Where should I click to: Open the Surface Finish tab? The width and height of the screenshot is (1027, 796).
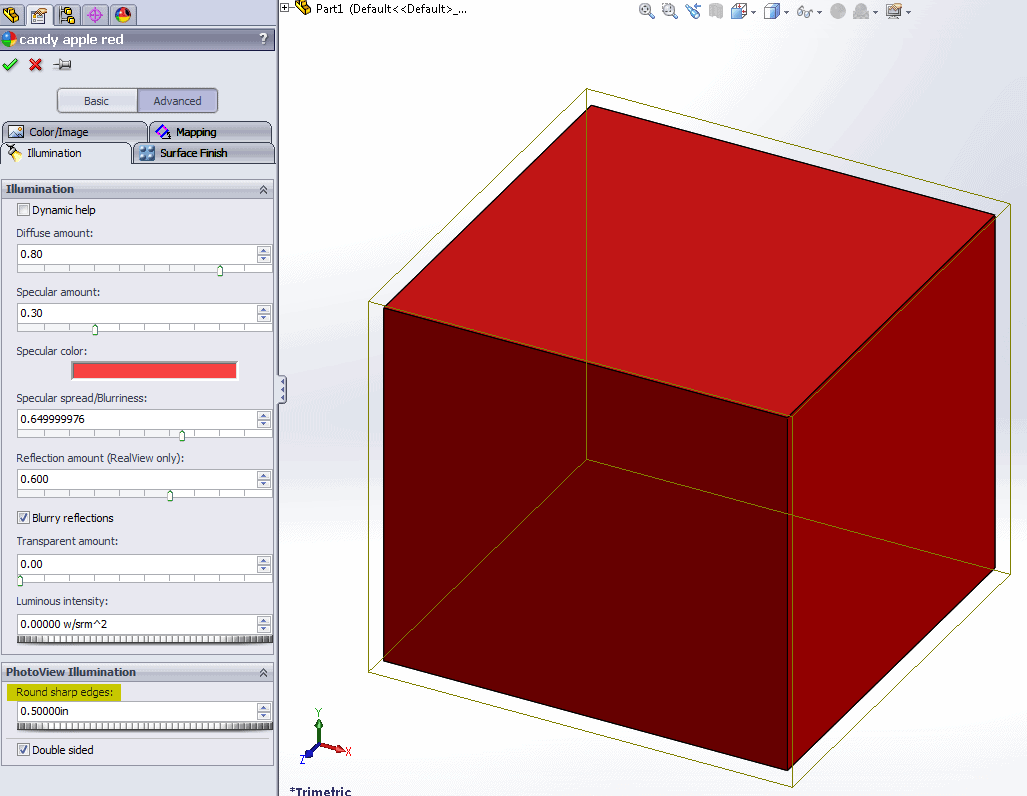pyautogui.click(x=204, y=153)
